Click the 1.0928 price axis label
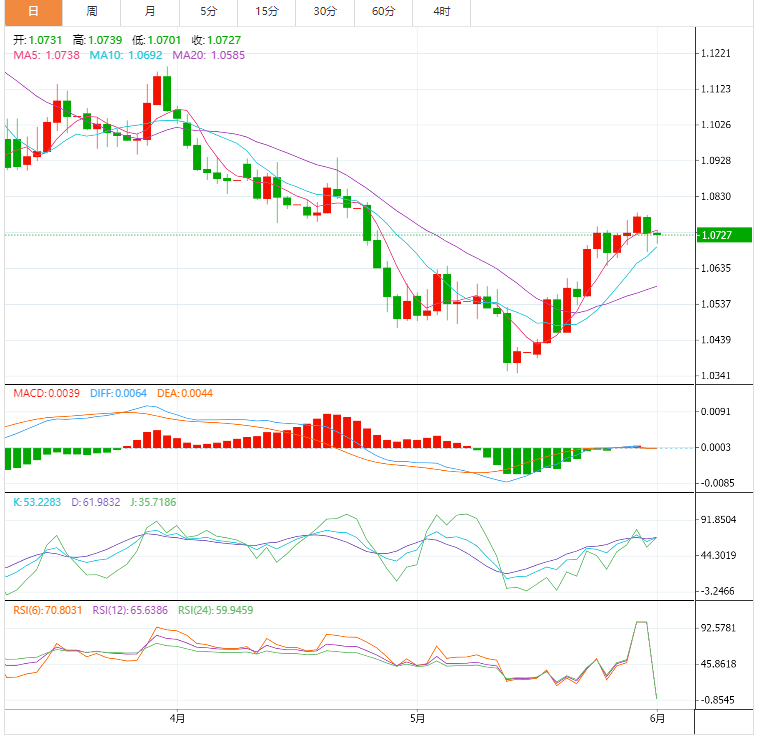760x743 pixels. [x=716, y=161]
